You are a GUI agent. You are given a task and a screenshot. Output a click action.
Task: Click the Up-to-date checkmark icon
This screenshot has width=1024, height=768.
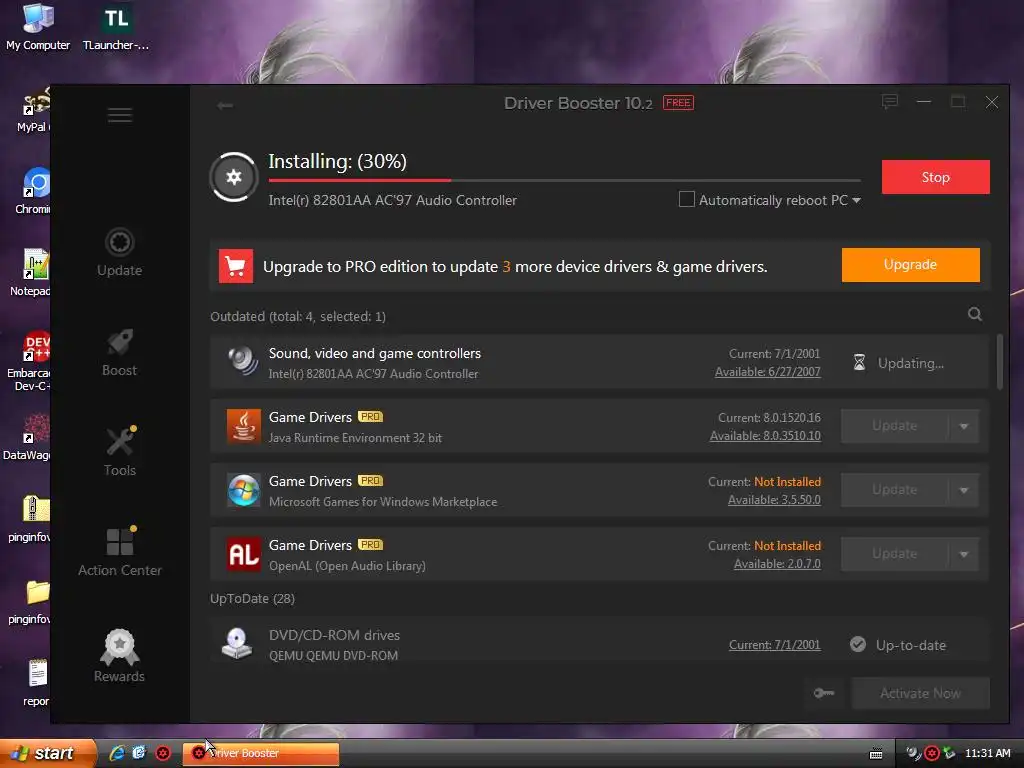tap(857, 645)
